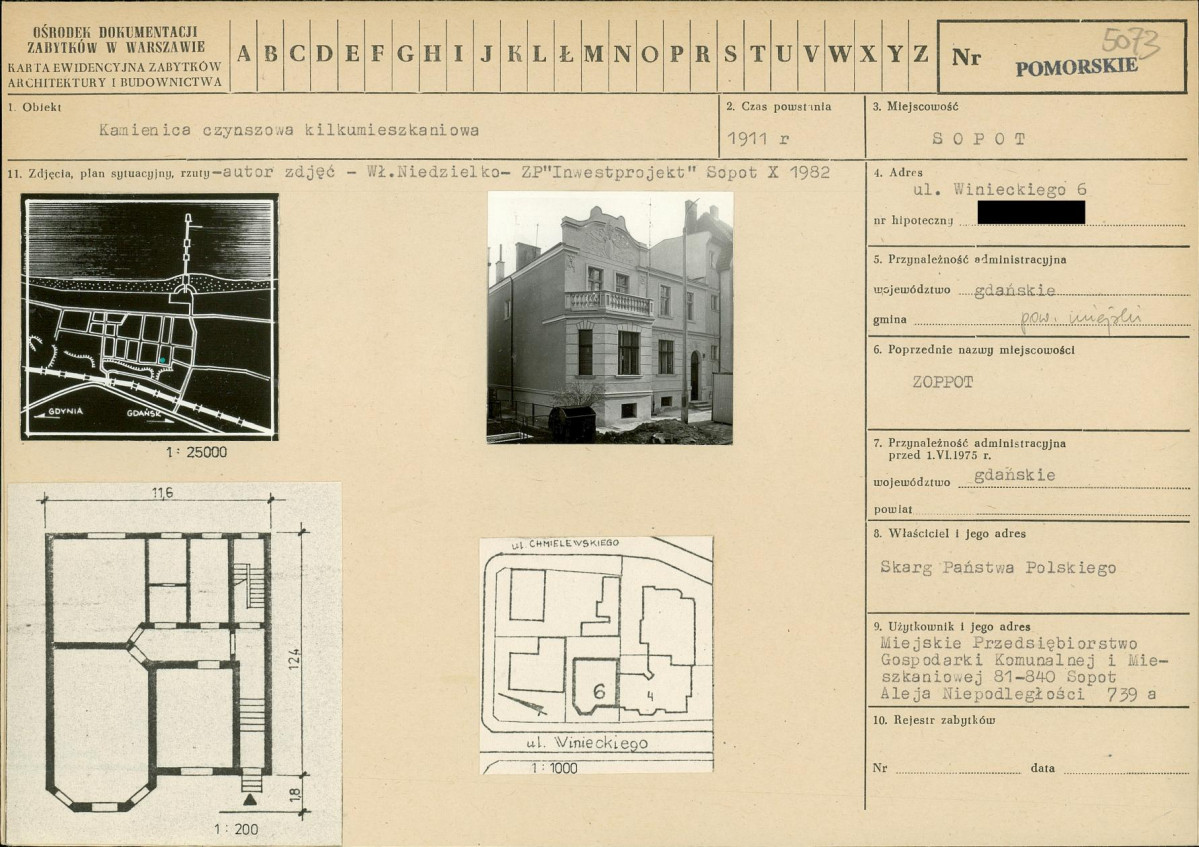Pick letter Z in the alphabet index
Image resolution: width=1199 pixels, height=847 pixels.
pos(921,55)
